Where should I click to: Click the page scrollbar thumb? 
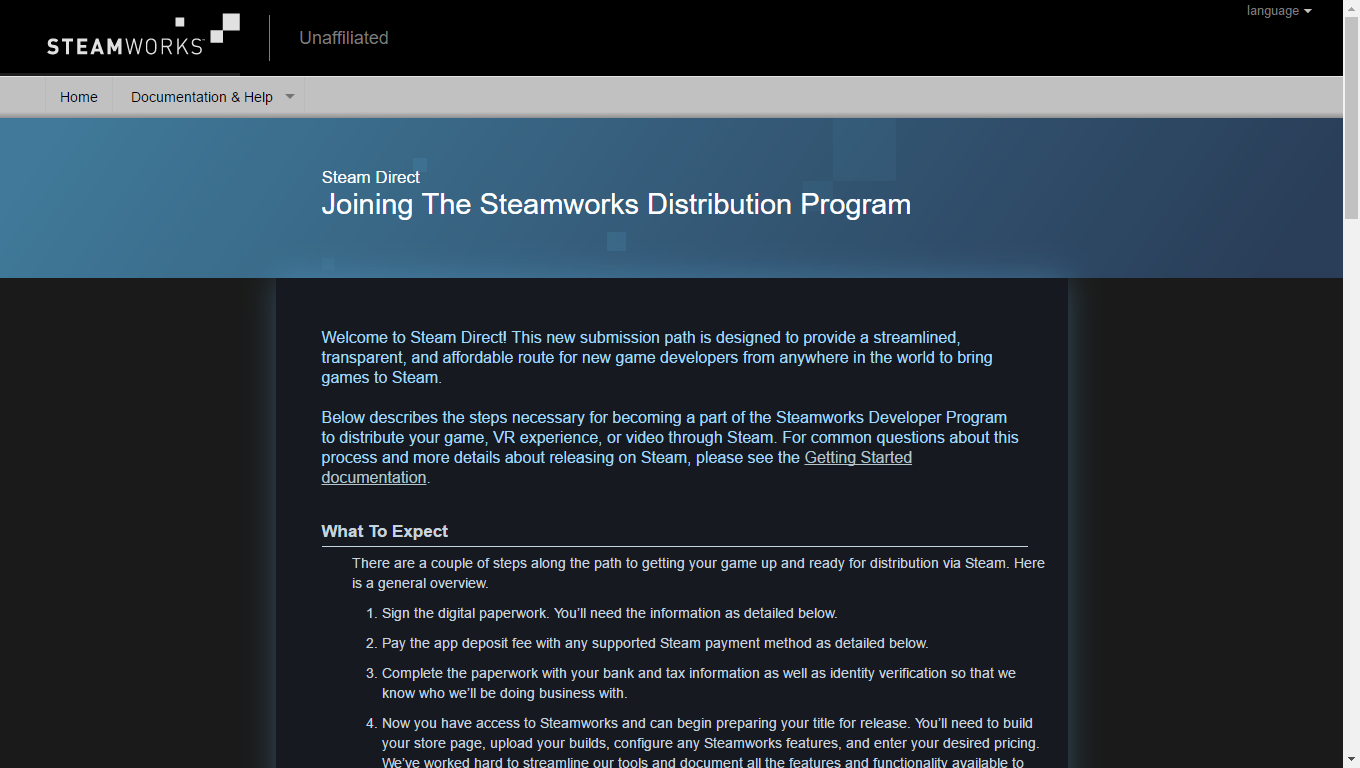point(1351,118)
